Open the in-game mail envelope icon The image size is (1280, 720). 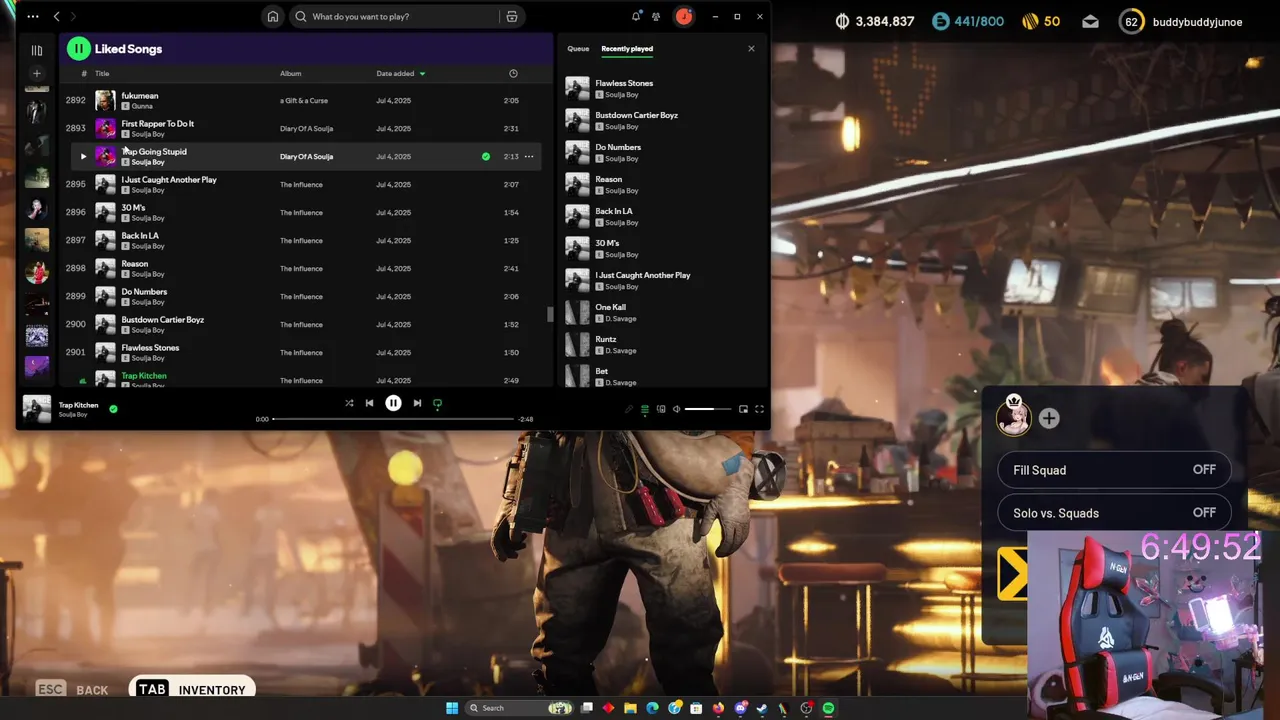(1090, 22)
